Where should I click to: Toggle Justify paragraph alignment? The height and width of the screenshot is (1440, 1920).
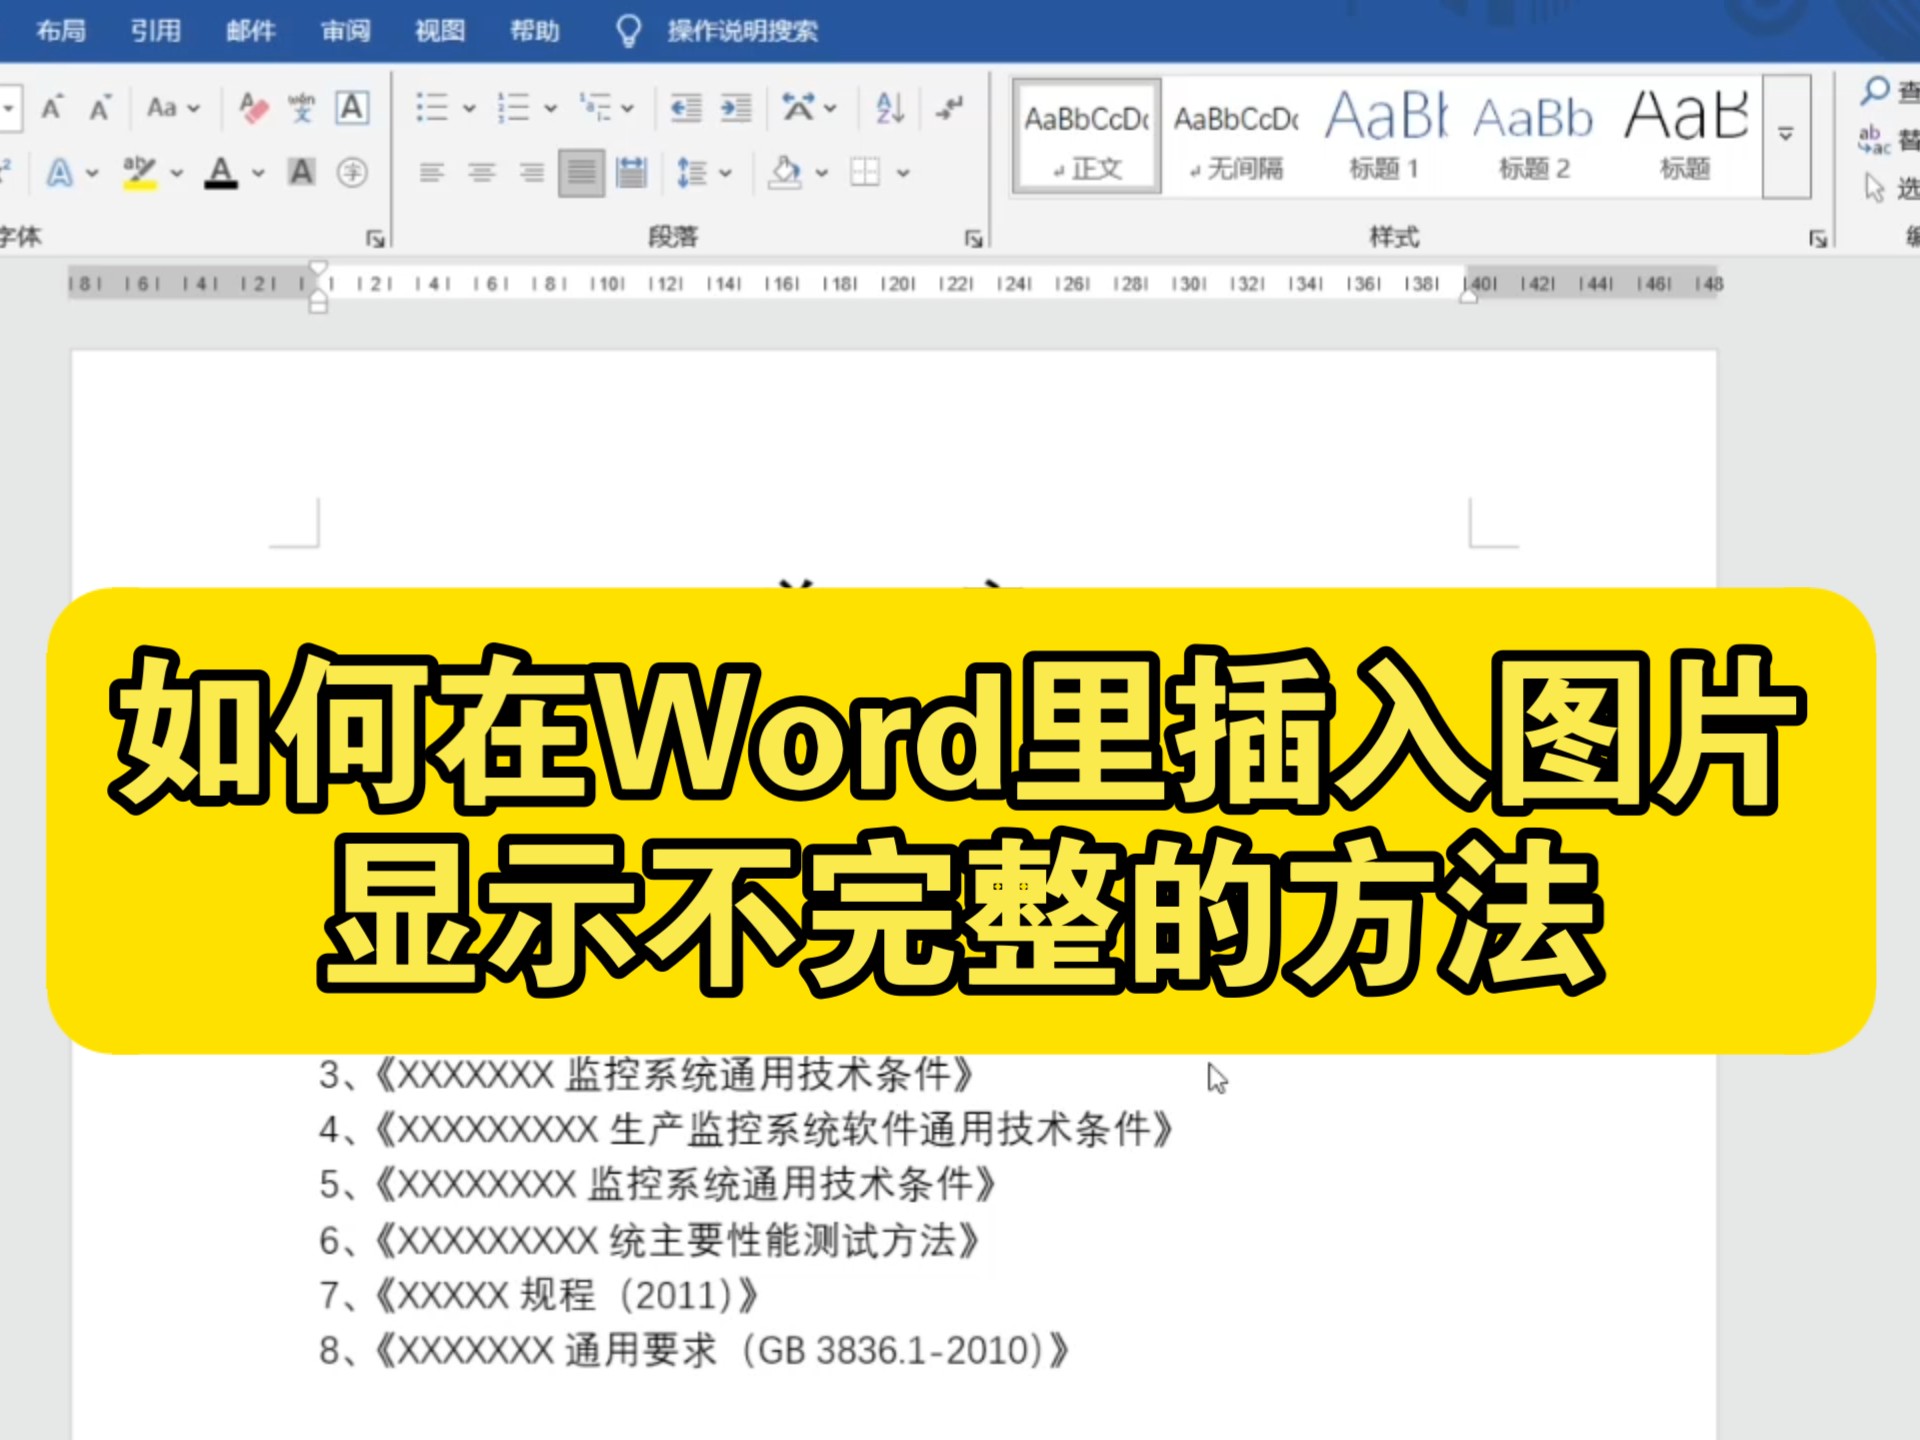click(x=581, y=173)
